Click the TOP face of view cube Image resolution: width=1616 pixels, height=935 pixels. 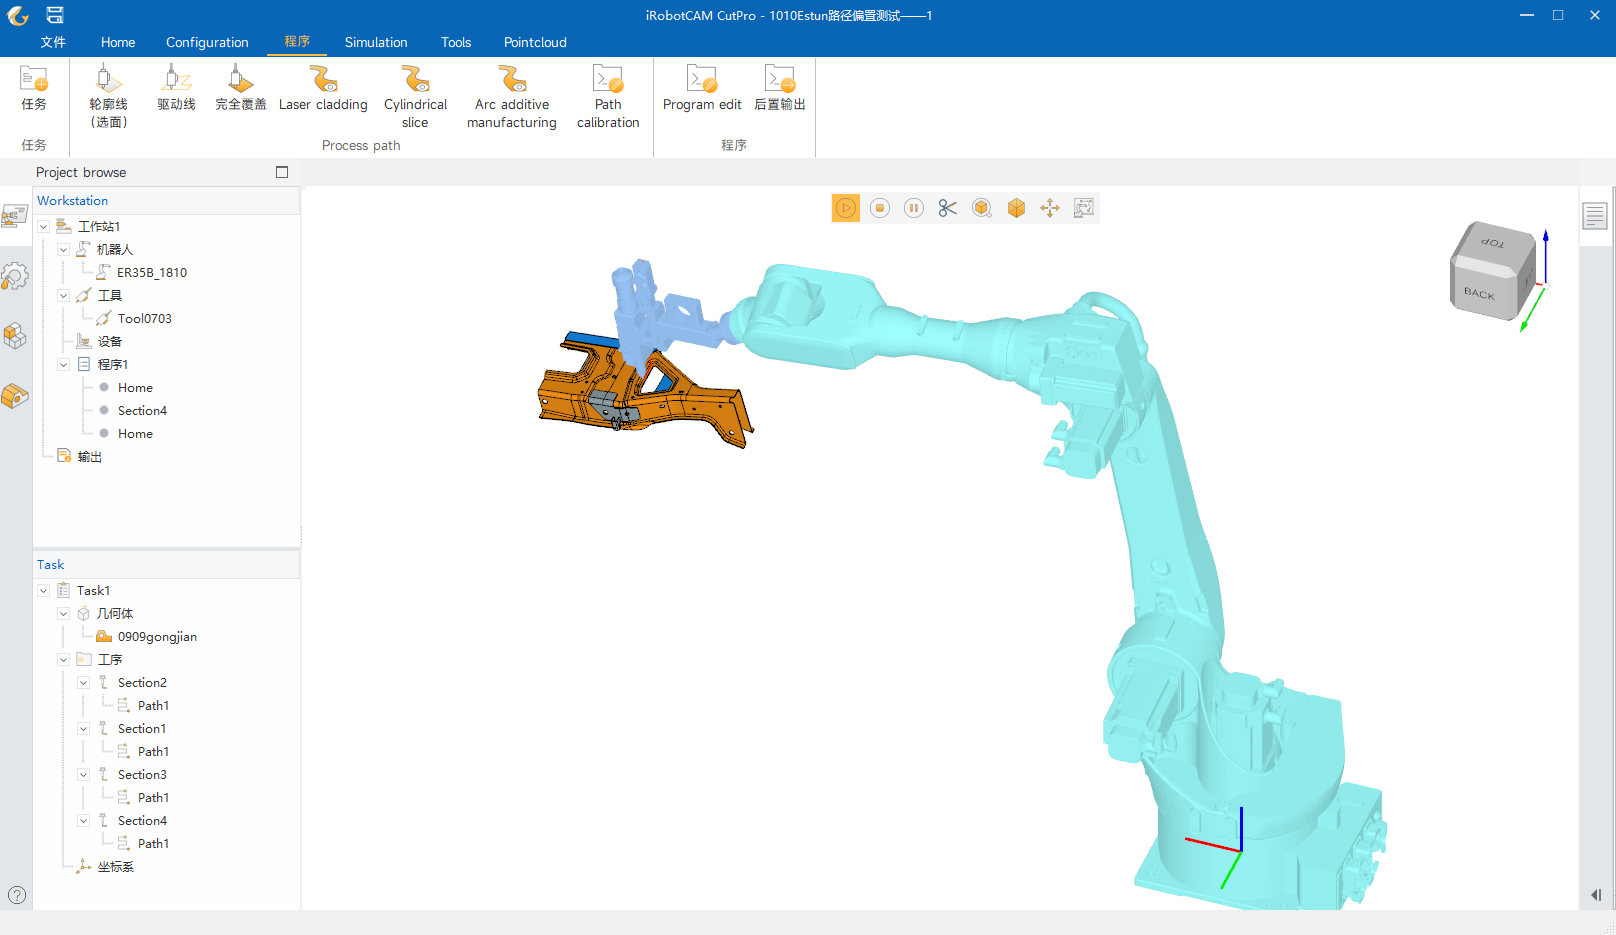1493,242
